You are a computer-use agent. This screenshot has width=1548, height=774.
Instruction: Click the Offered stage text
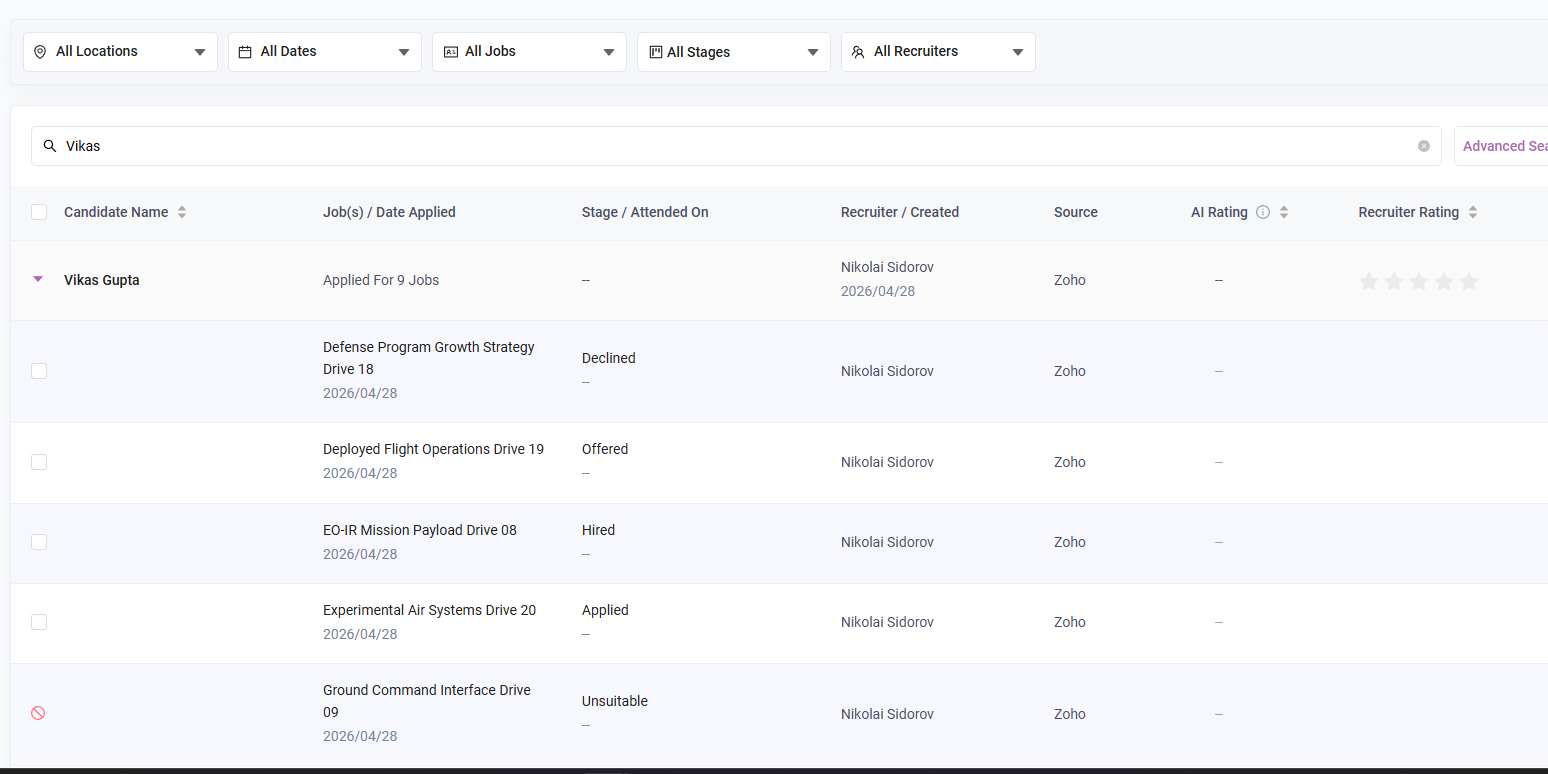click(x=605, y=449)
